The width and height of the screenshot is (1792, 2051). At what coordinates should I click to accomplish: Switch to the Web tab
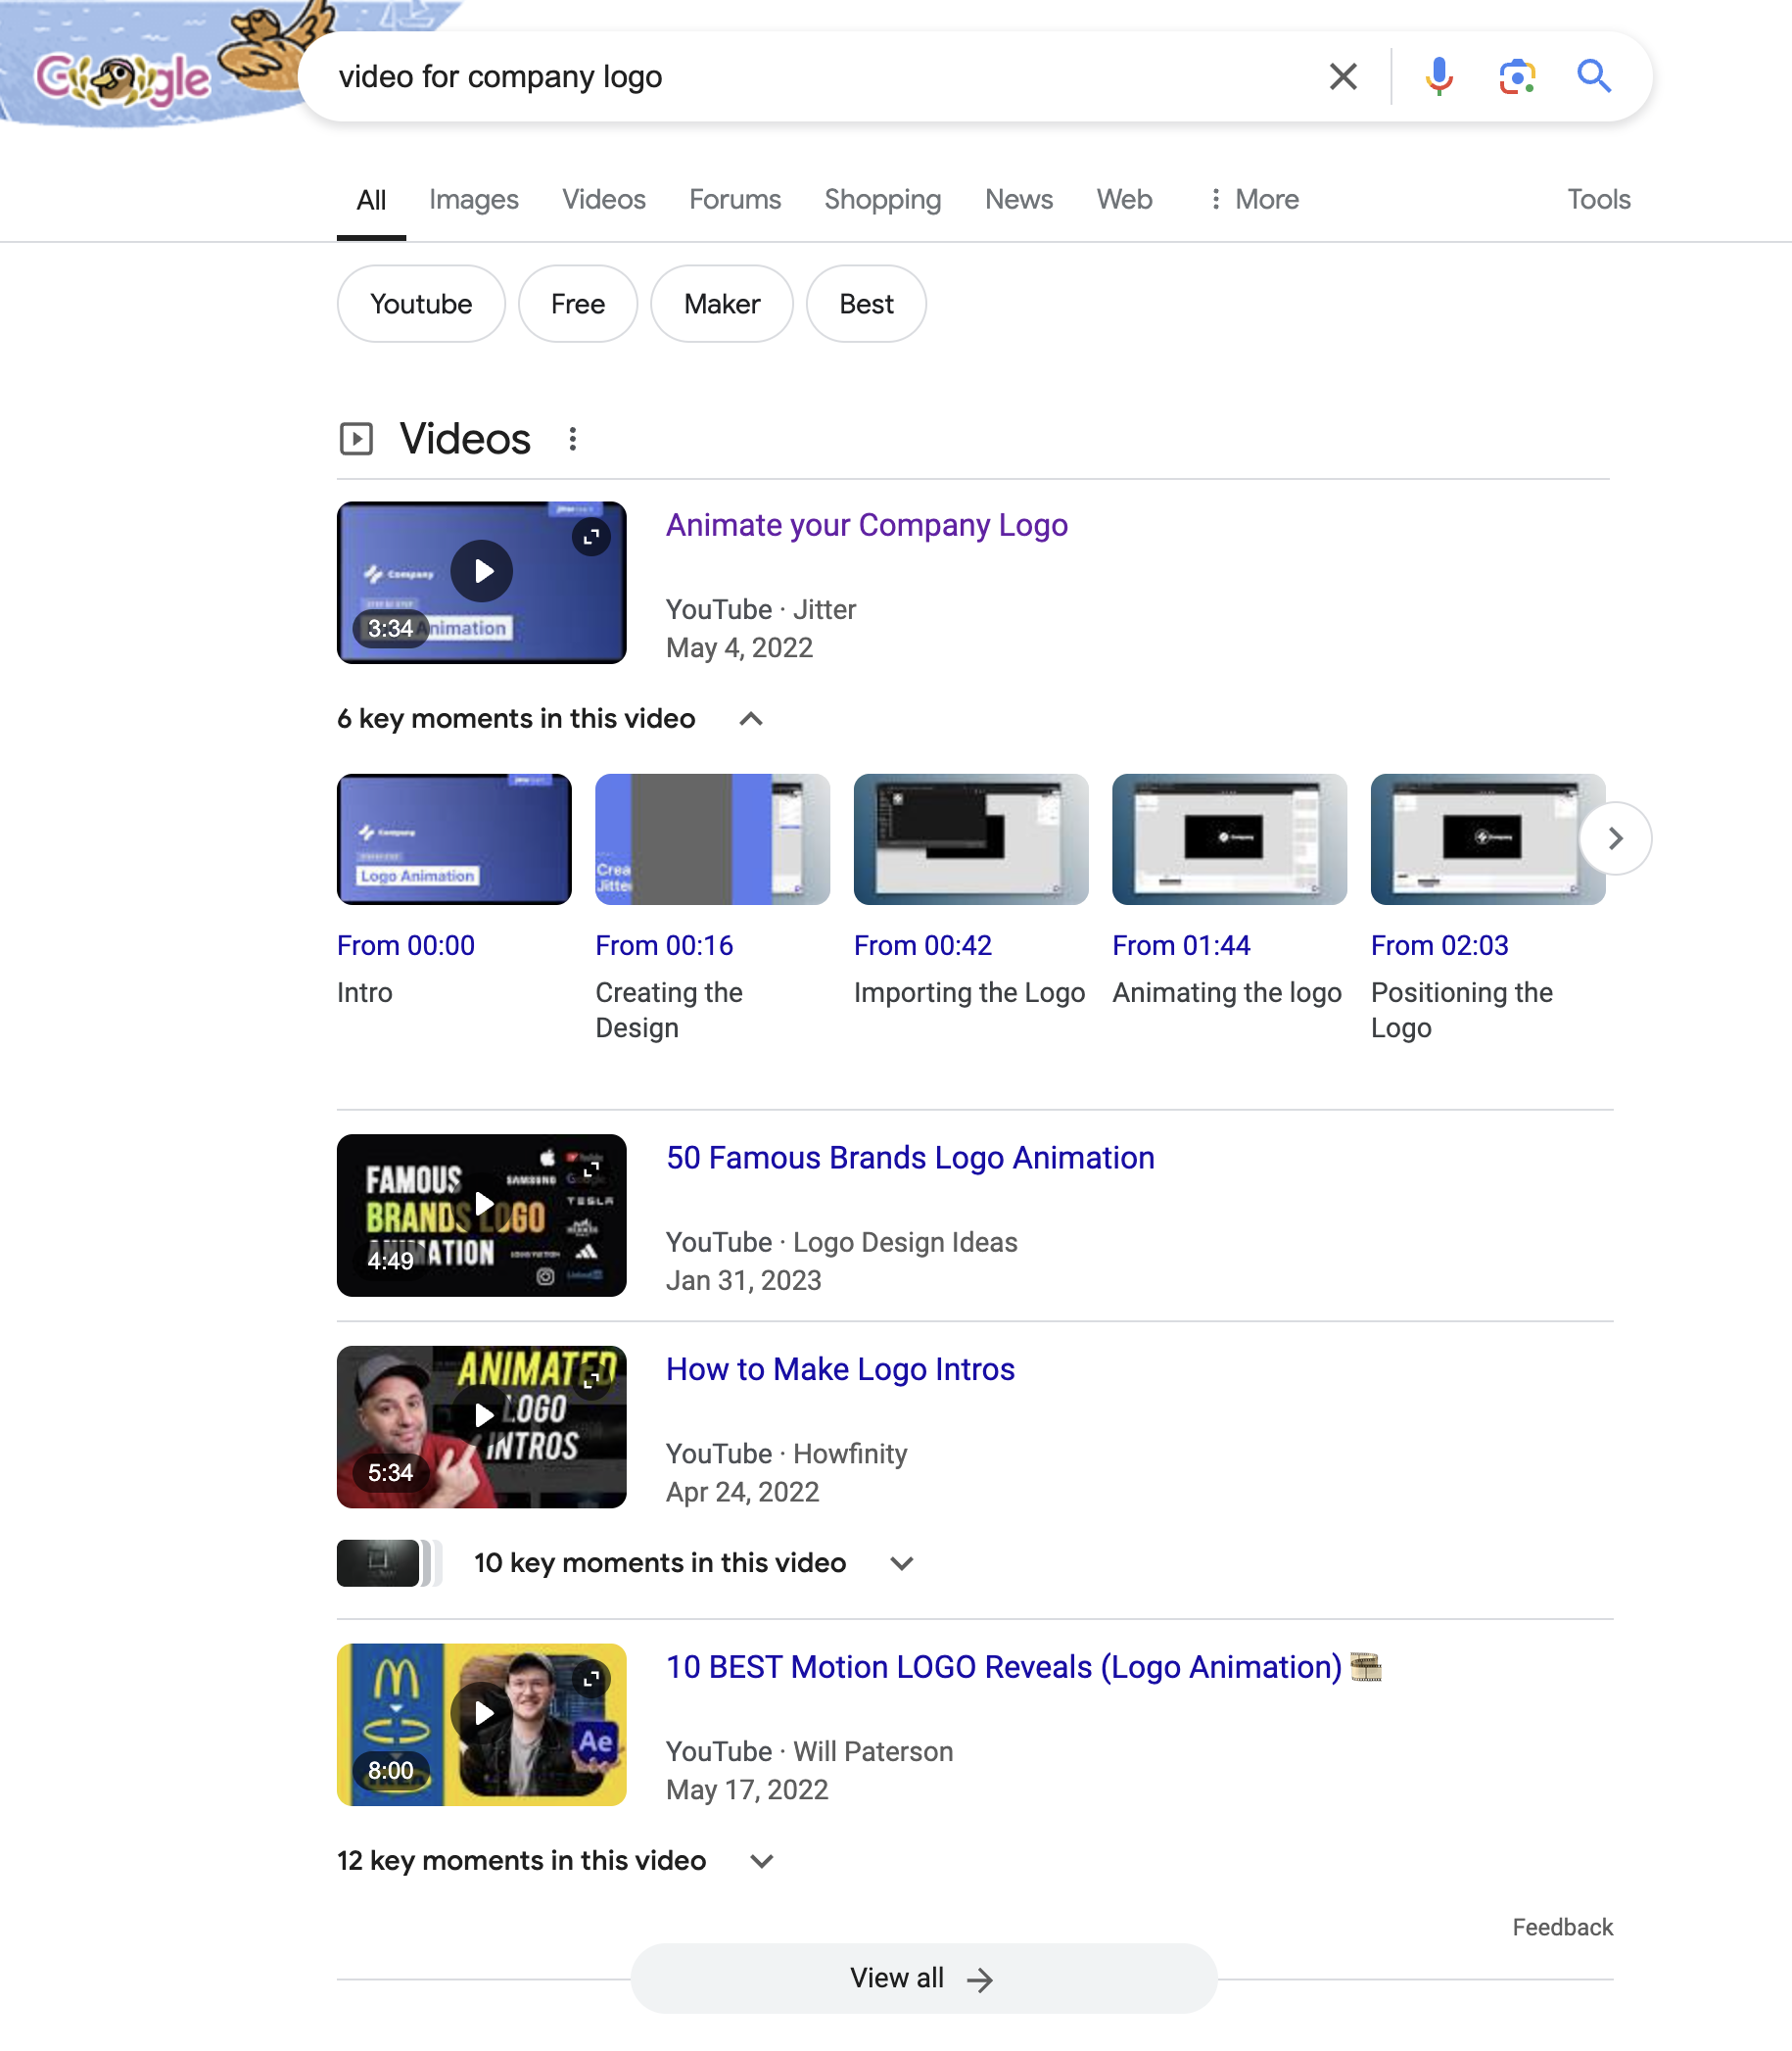[1124, 200]
